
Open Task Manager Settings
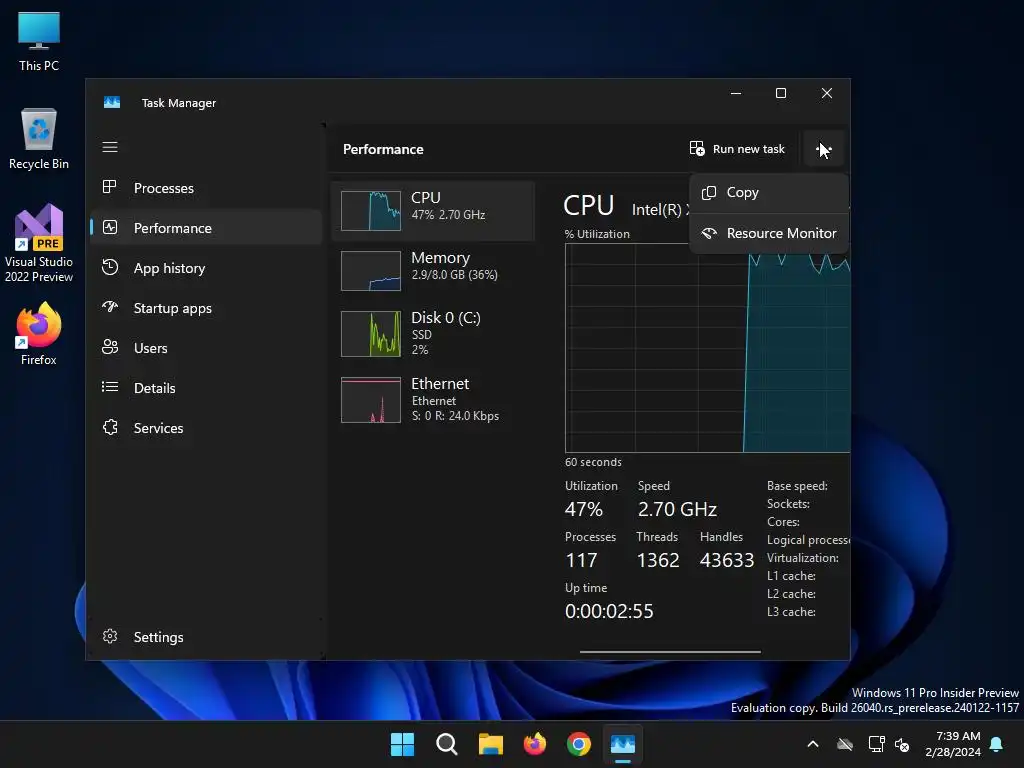[x=206, y=637]
